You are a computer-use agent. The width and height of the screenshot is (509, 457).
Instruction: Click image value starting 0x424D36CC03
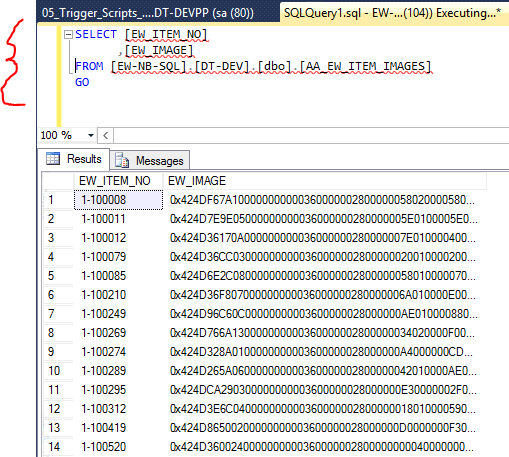(x=325, y=257)
